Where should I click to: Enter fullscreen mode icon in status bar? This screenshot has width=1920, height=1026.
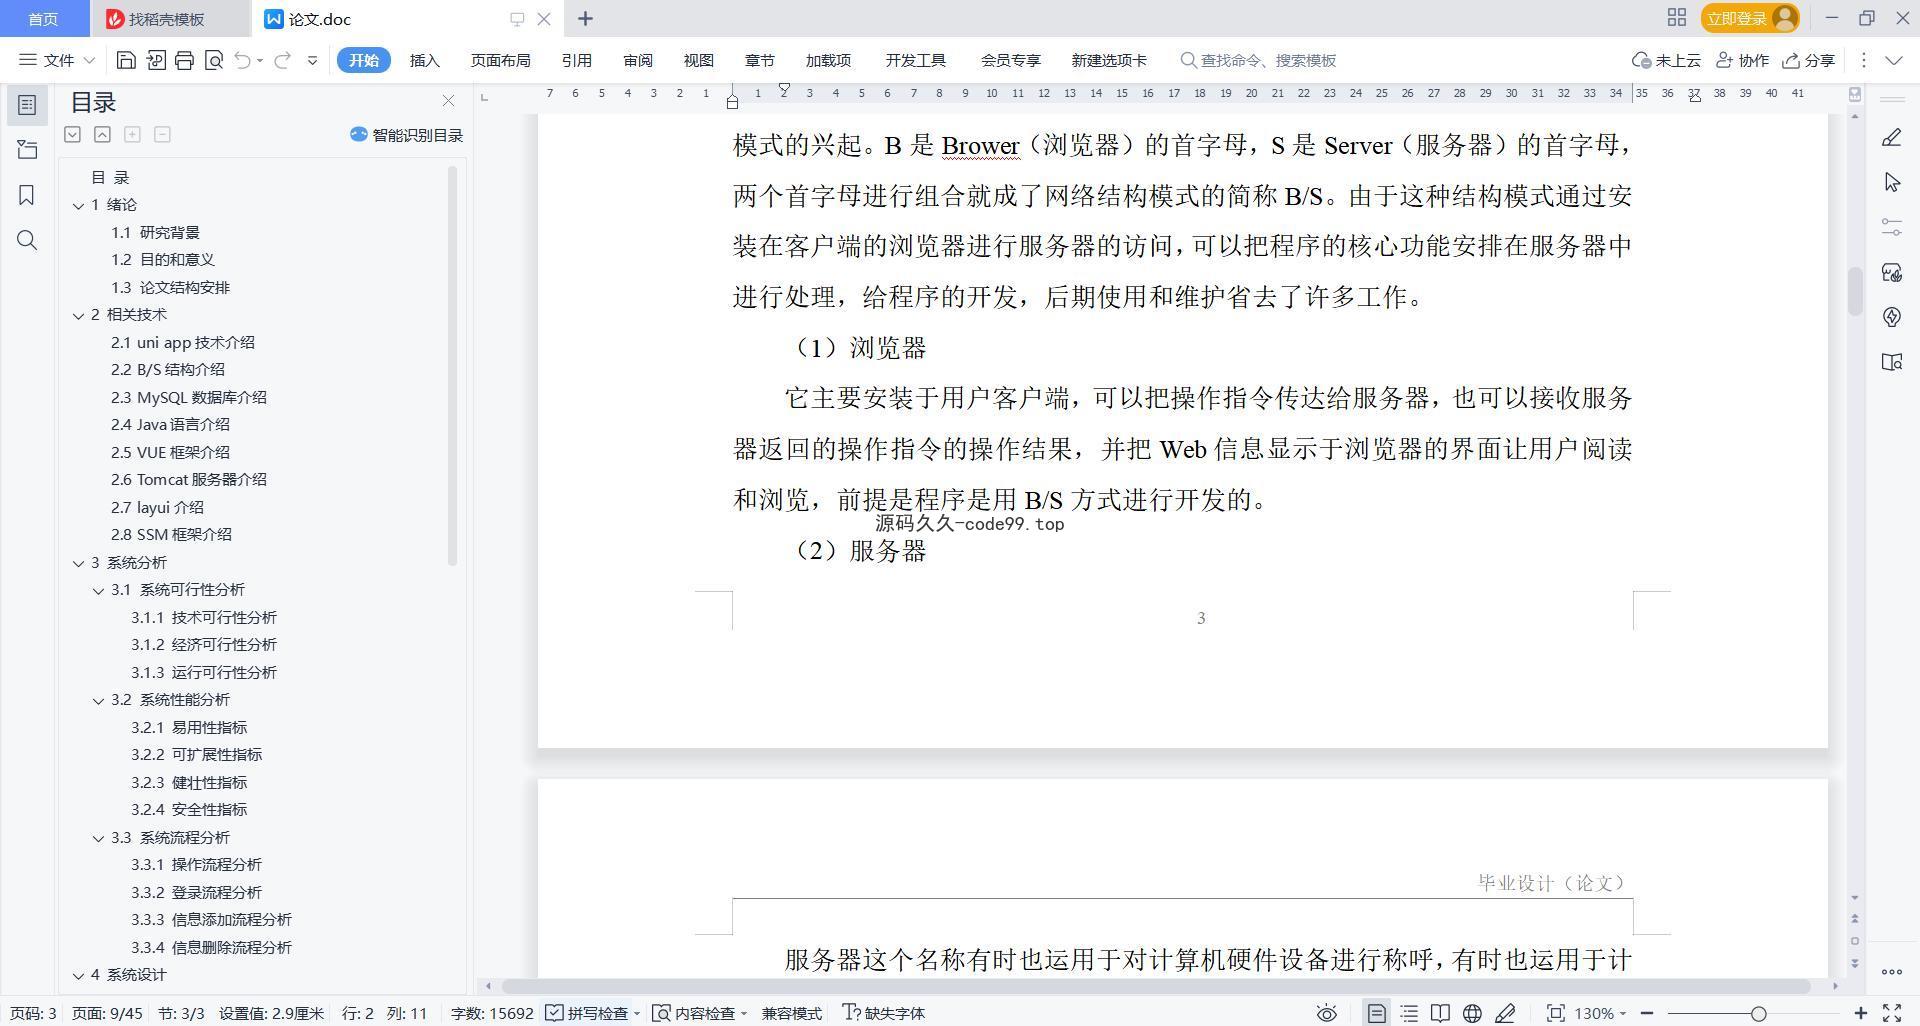tap(1892, 1013)
